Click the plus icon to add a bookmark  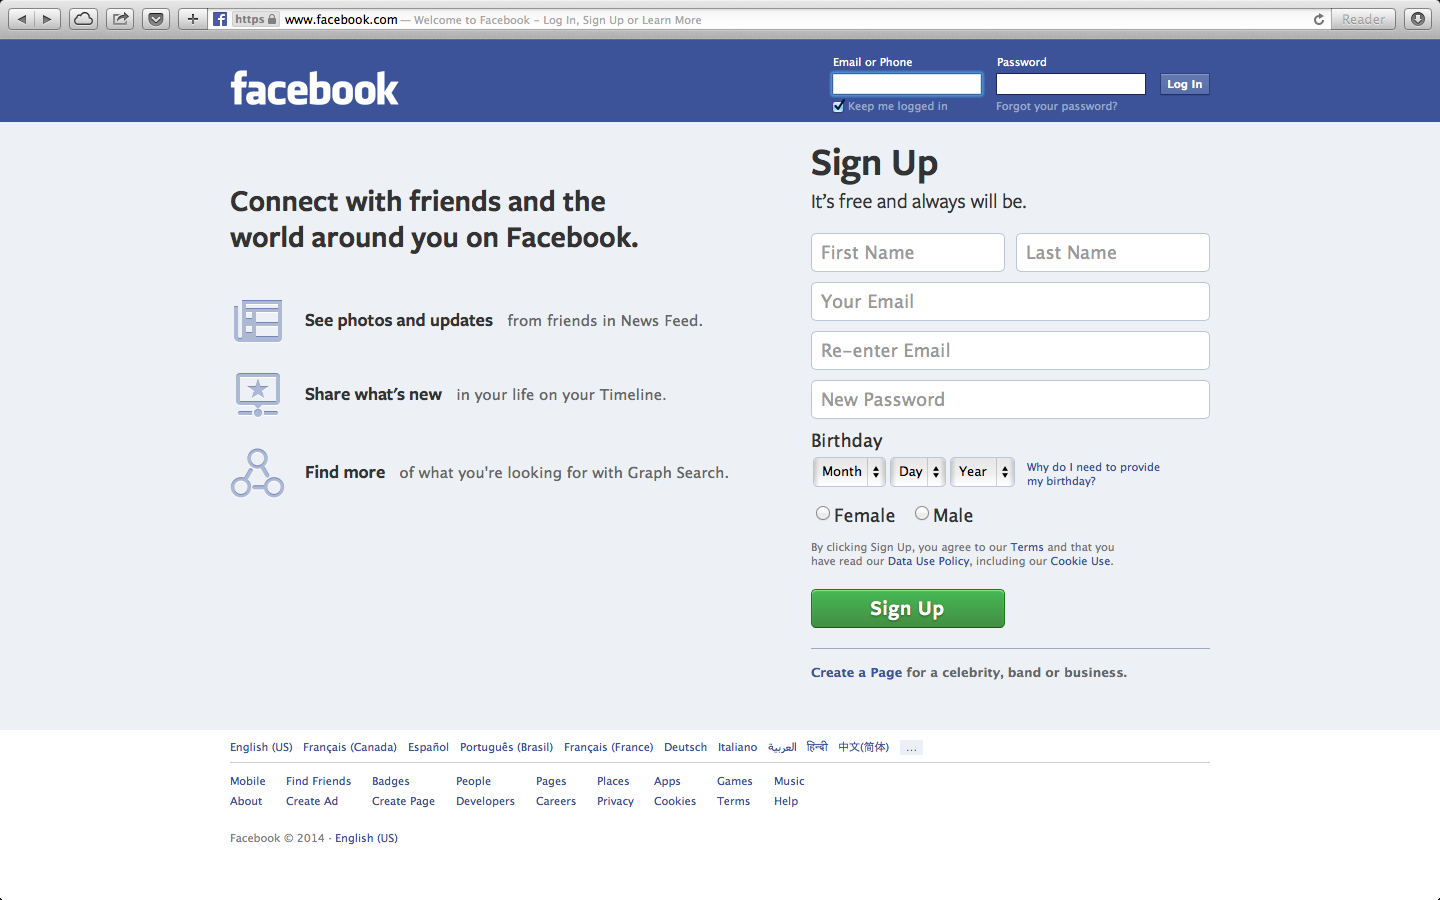click(x=192, y=19)
